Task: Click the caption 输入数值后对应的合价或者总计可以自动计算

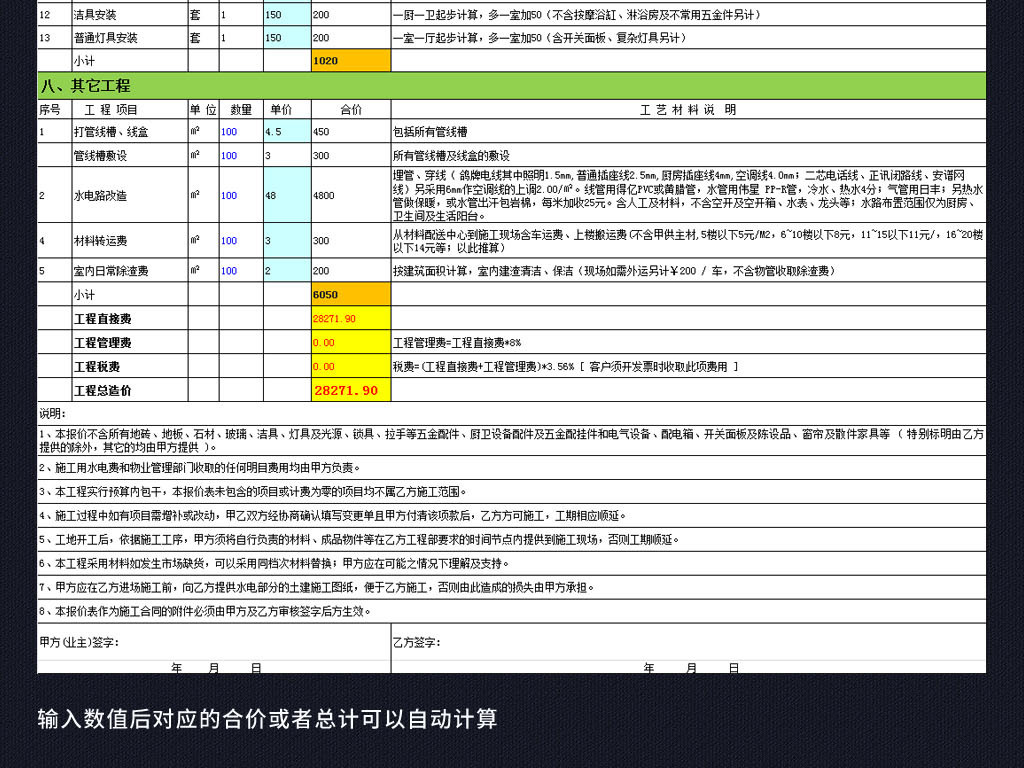Action: [268, 719]
